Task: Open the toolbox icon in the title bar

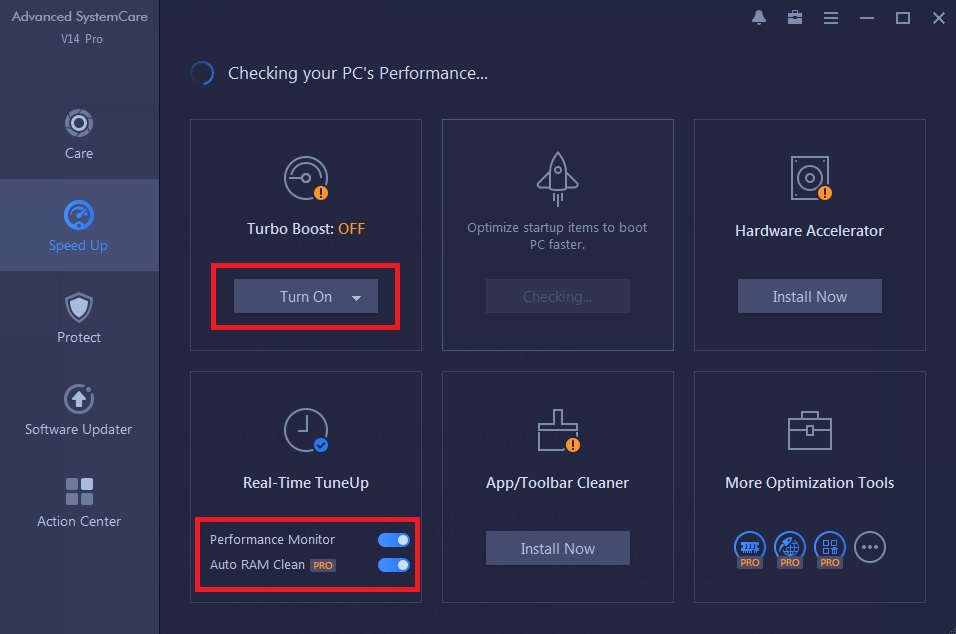Action: (x=794, y=17)
